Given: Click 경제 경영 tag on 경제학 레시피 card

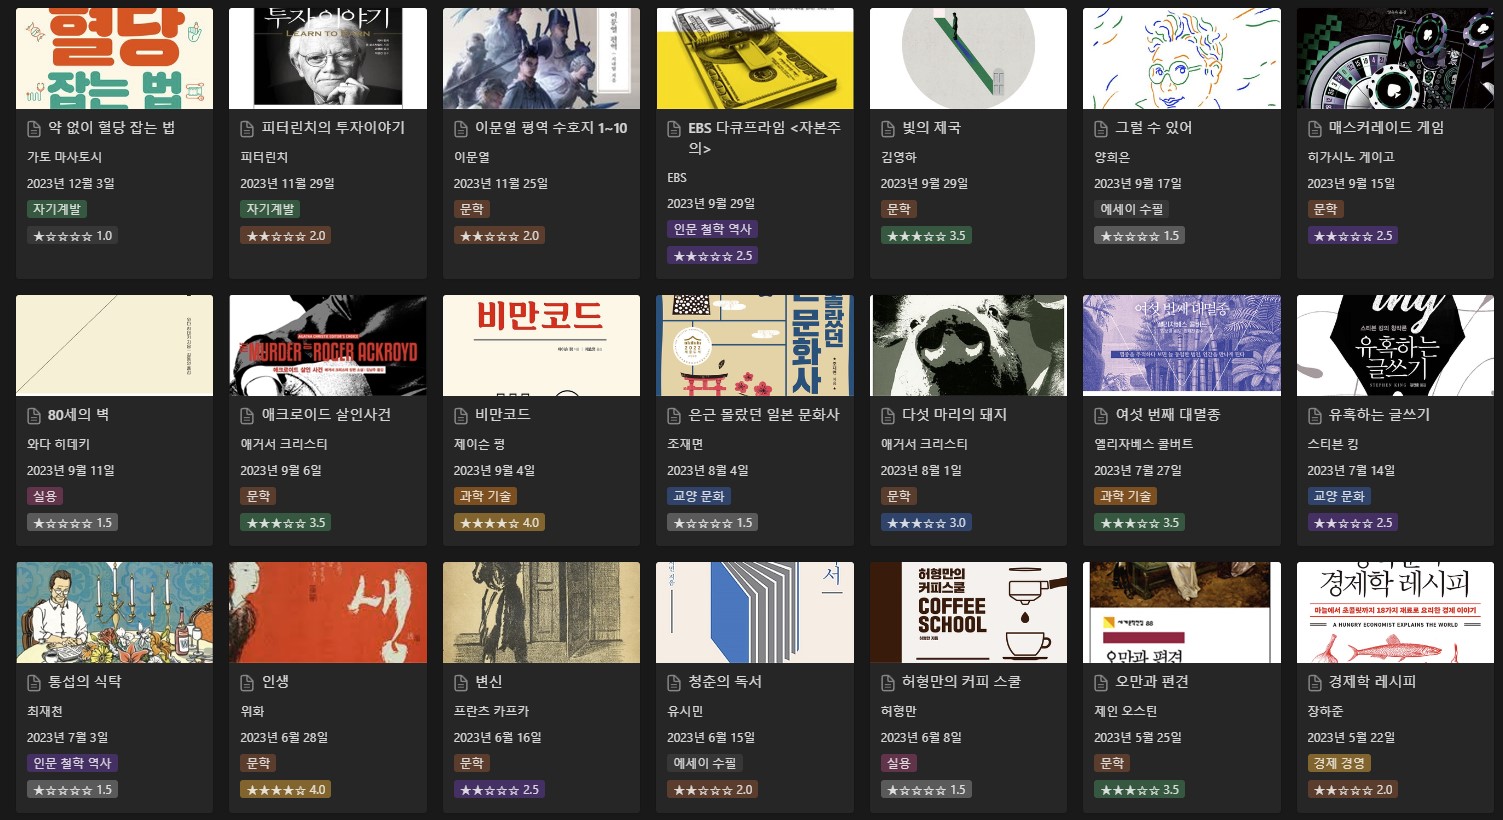Looking at the screenshot, I should [x=1339, y=763].
